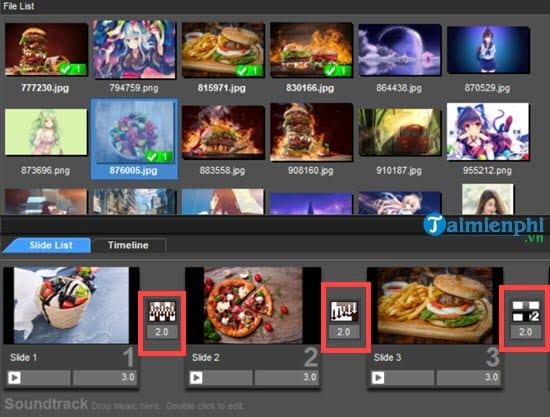Click the 870529.jpg file name
Image resolution: width=550 pixels, height=417 pixels.
pos(487,88)
